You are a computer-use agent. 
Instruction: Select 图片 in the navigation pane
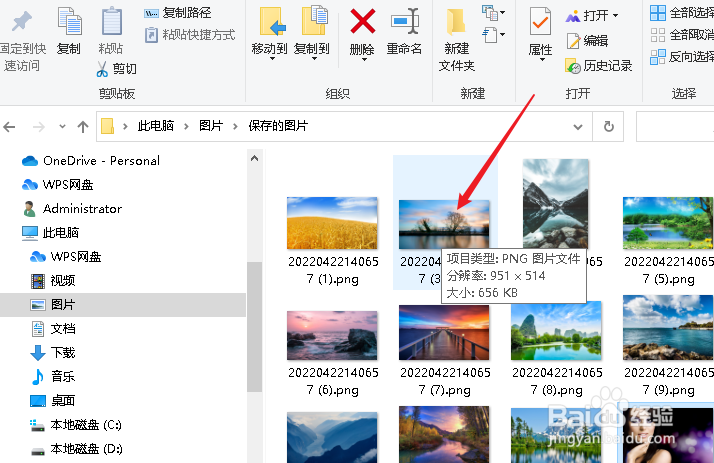tap(123, 305)
